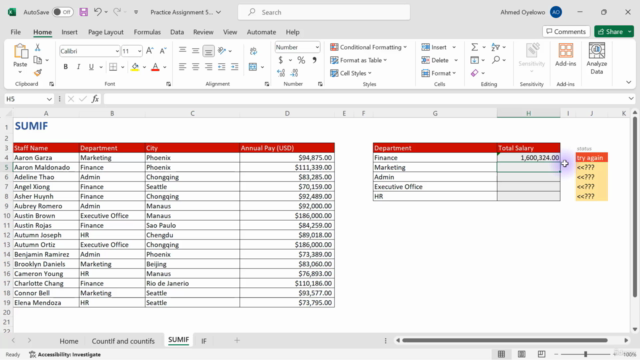Click the Orientation text angle icon
Viewport: 640px width, 360px height.
[222, 51]
